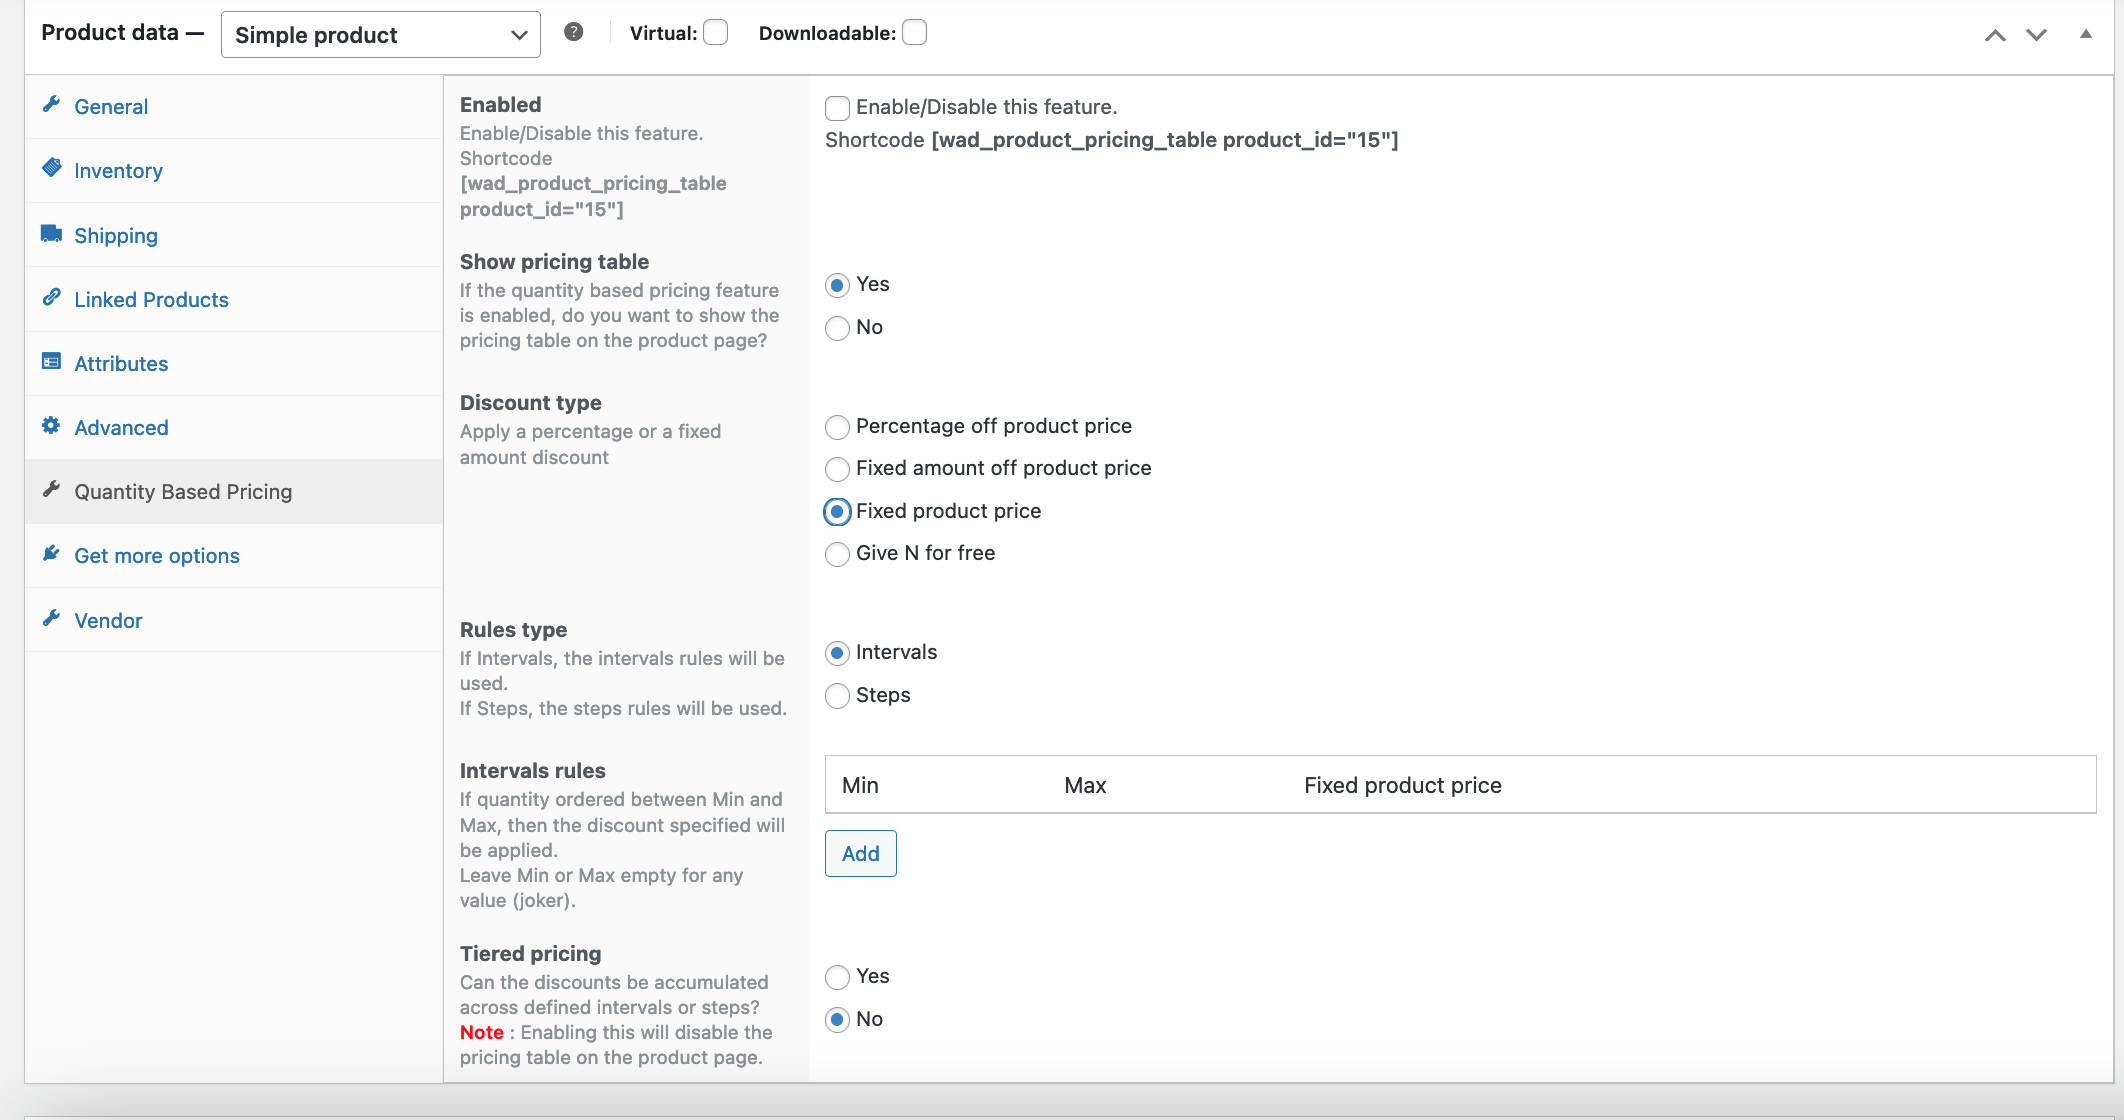The width and height of the screenshot is (2124, 1120).
Task: Click the Inventory tag icon
Action: (52, 168)
